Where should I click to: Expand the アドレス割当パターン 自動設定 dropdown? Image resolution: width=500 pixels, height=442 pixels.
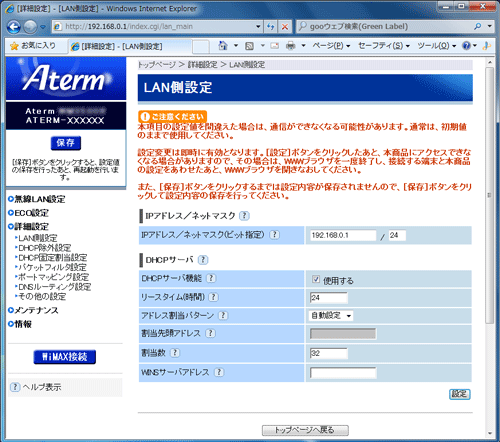(331, 316)
